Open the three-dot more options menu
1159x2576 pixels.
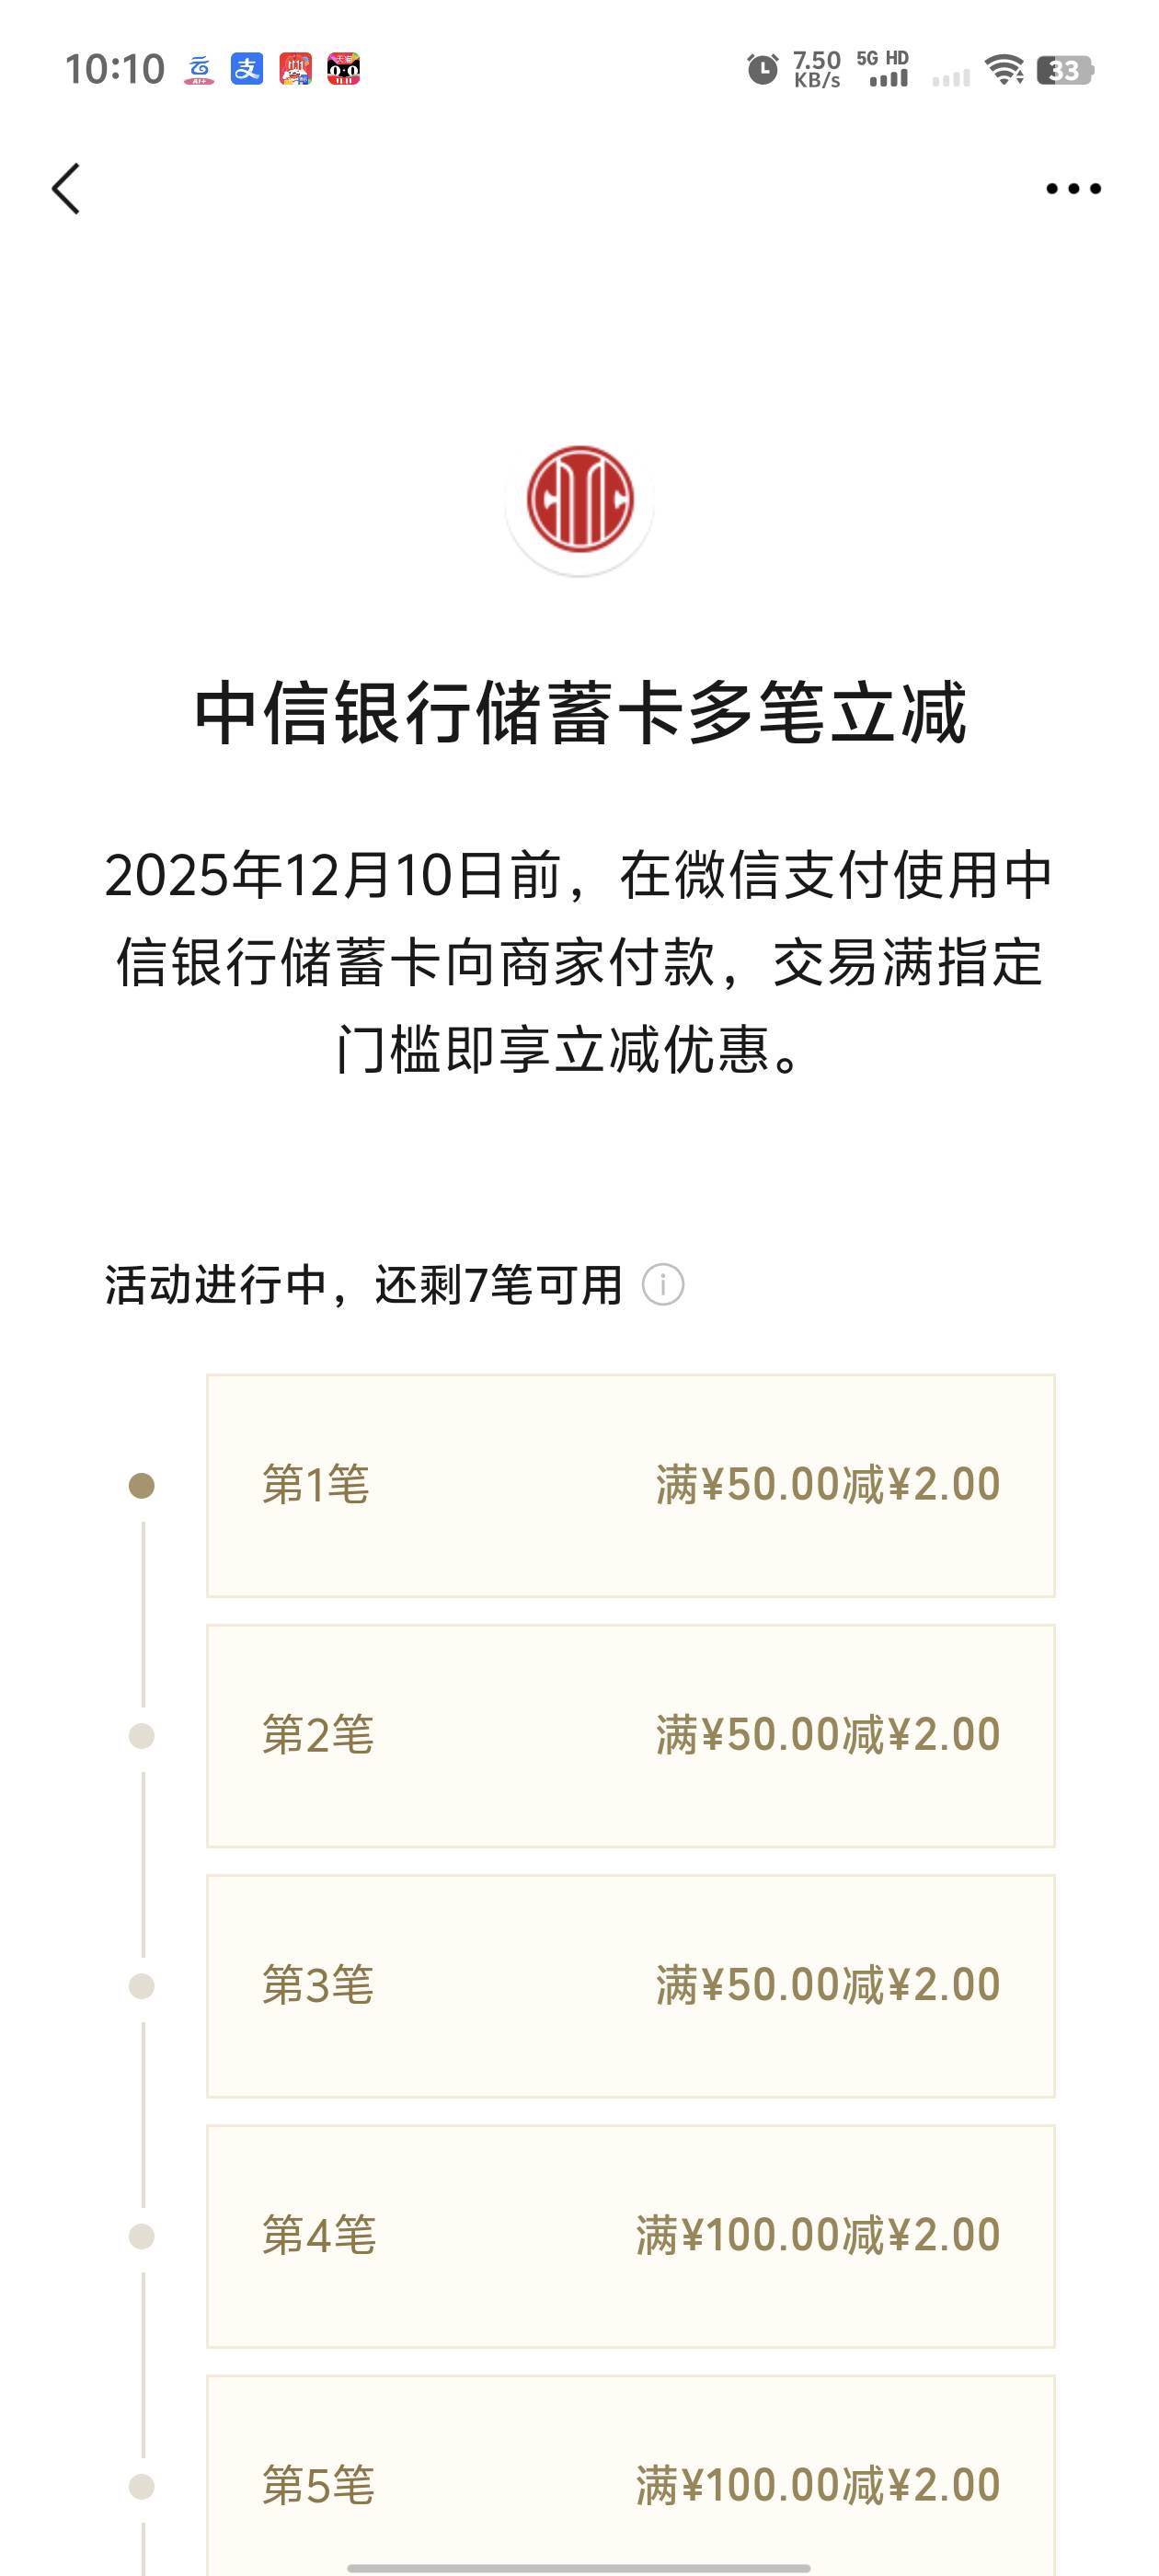pos(1073,188)
